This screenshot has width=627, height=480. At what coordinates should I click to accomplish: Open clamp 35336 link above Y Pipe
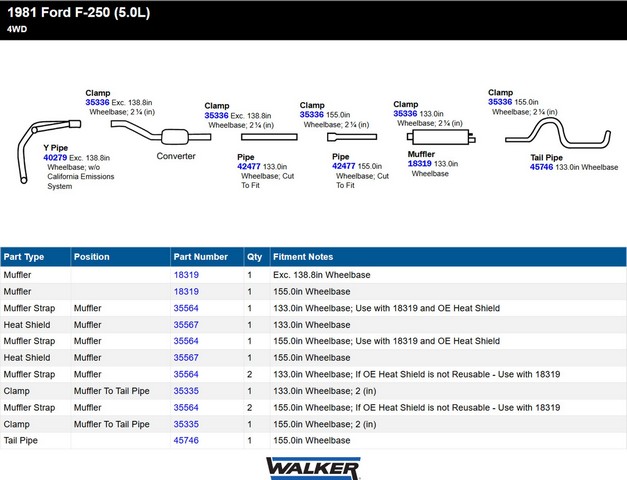point(97,102)
